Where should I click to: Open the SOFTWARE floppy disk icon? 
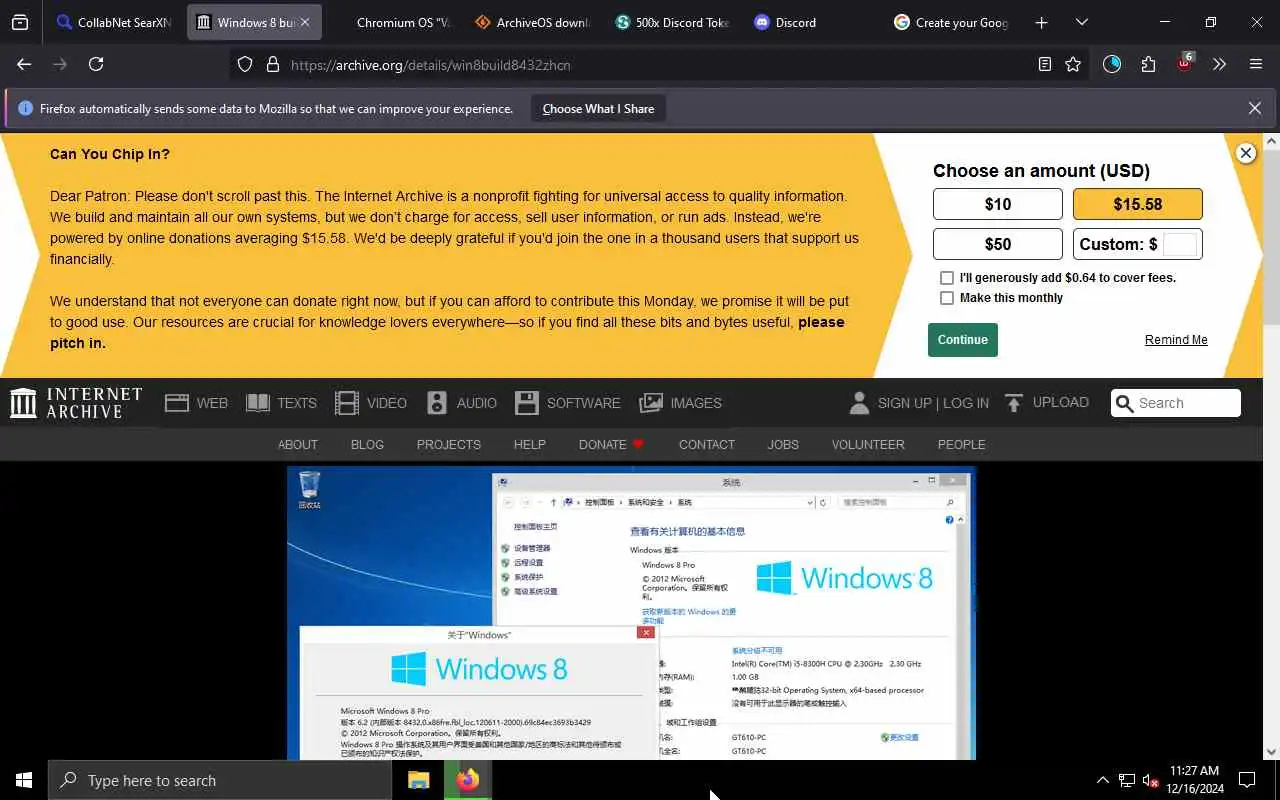[527, 403]
